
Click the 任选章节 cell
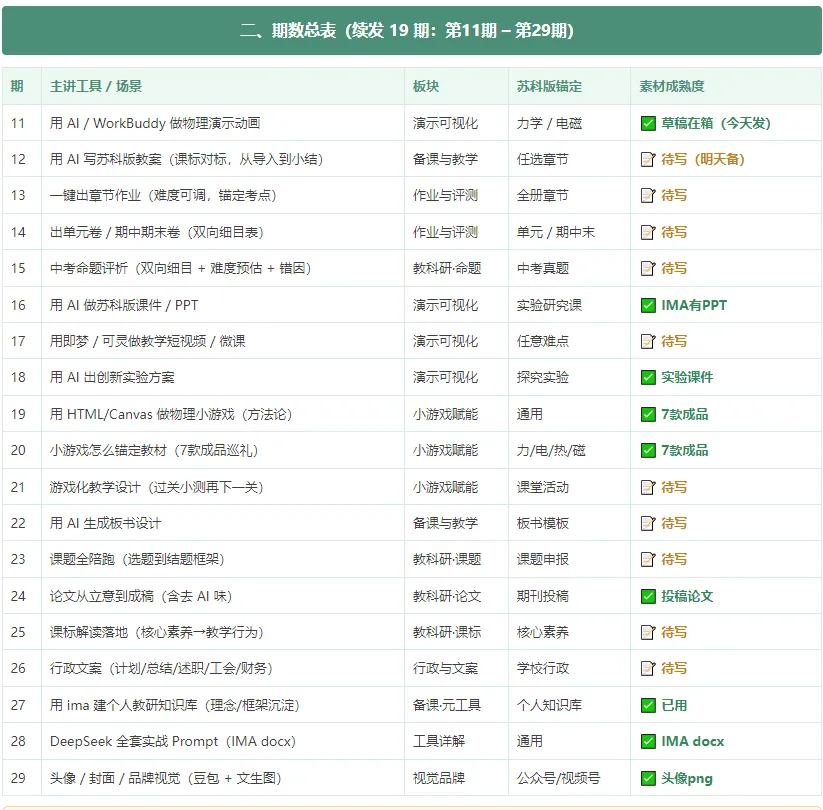click(569, 160)
